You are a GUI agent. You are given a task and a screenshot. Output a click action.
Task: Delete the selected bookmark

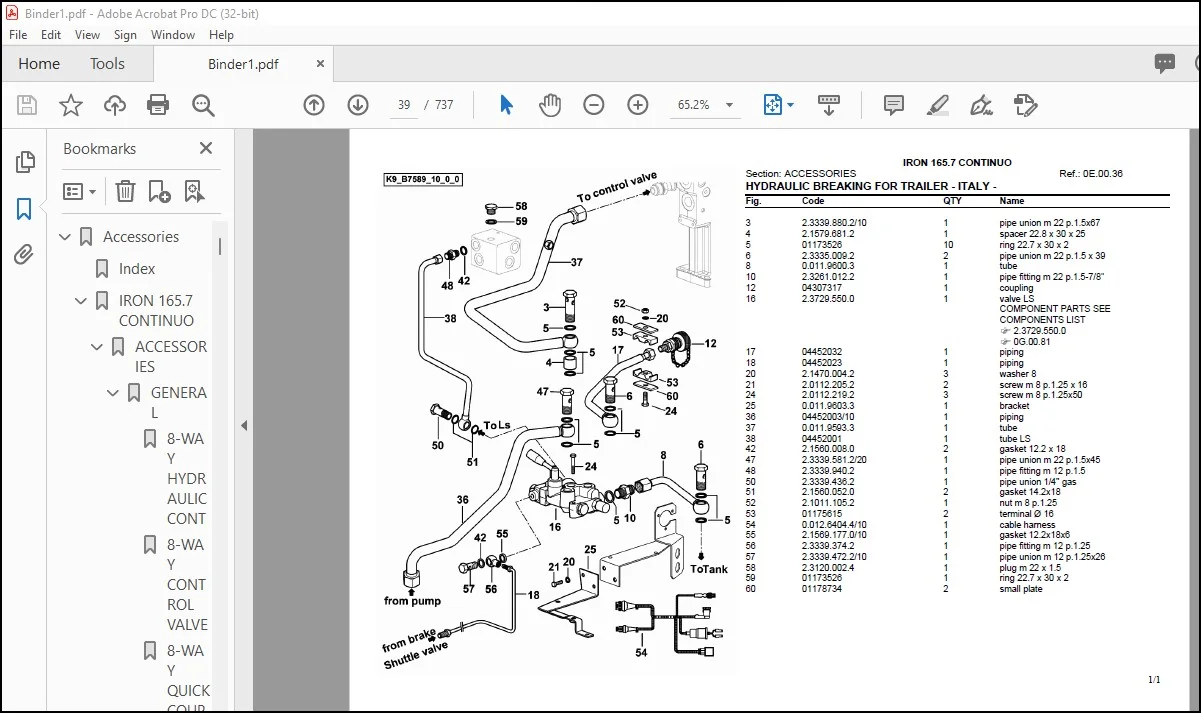click(125, 191)
